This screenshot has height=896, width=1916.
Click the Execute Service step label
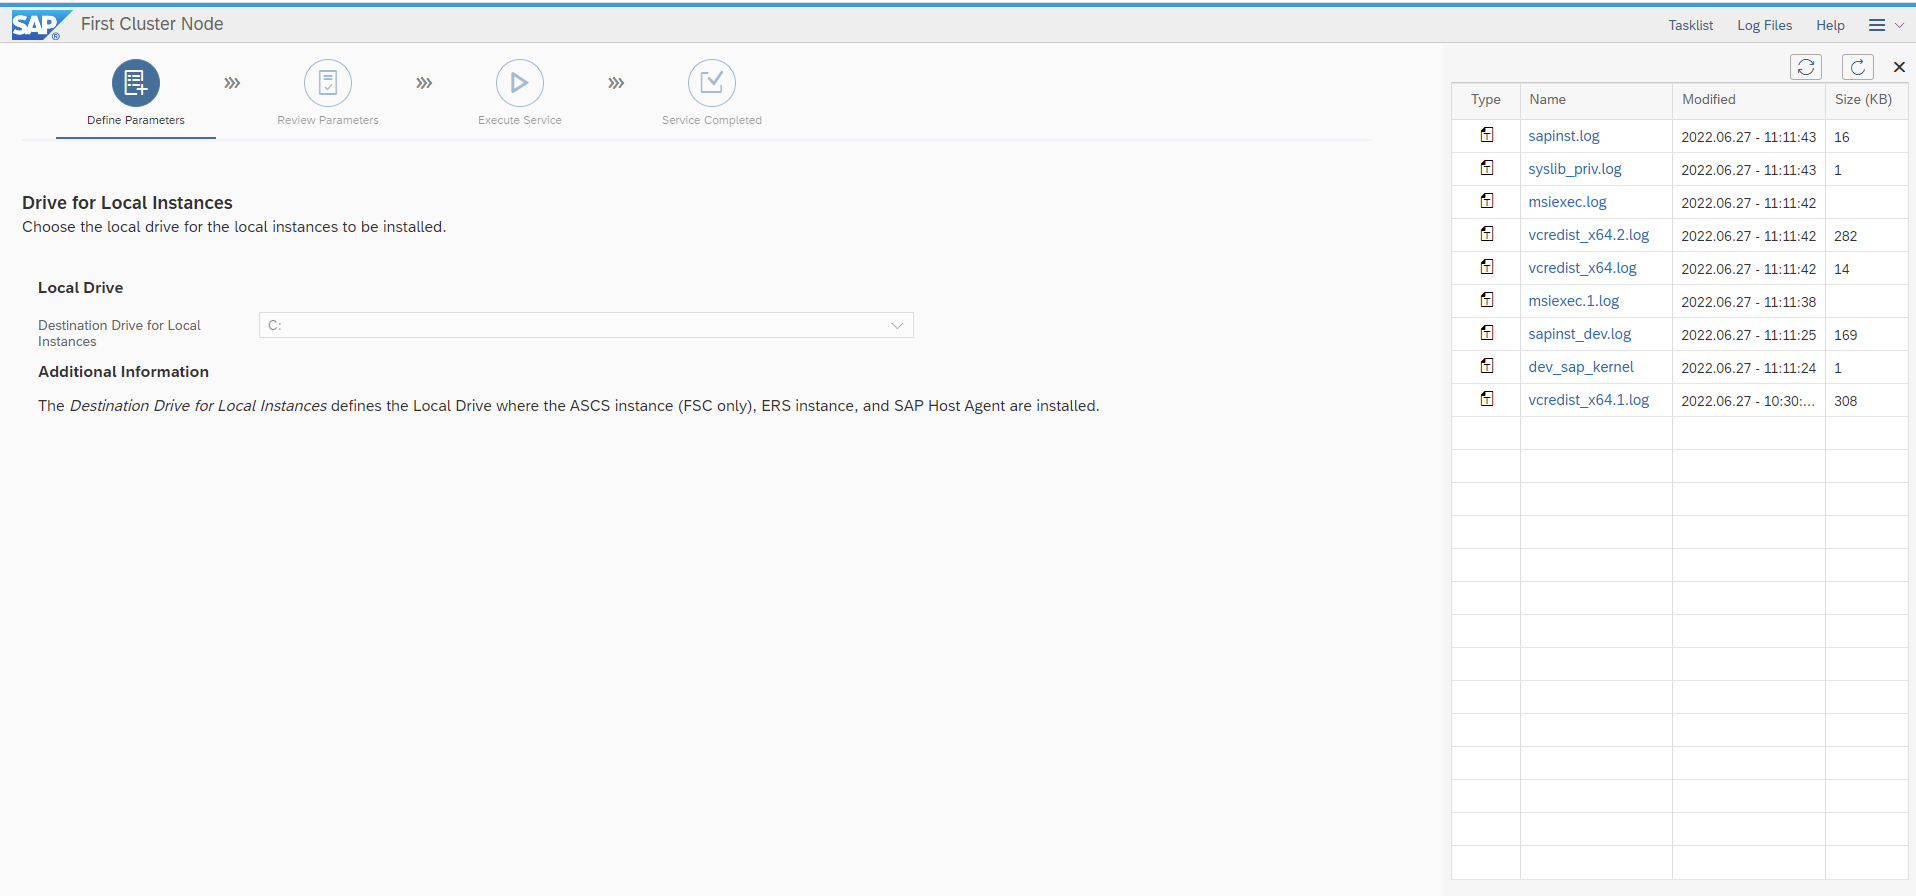click(x=520, y=120)
